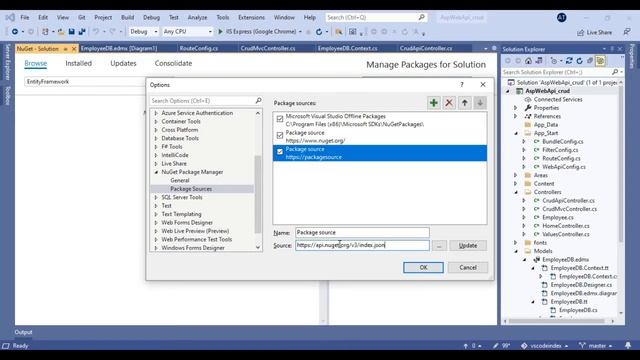Expand Container Tools options node
This screenshot has width=640, height=360.
[156, 122]
